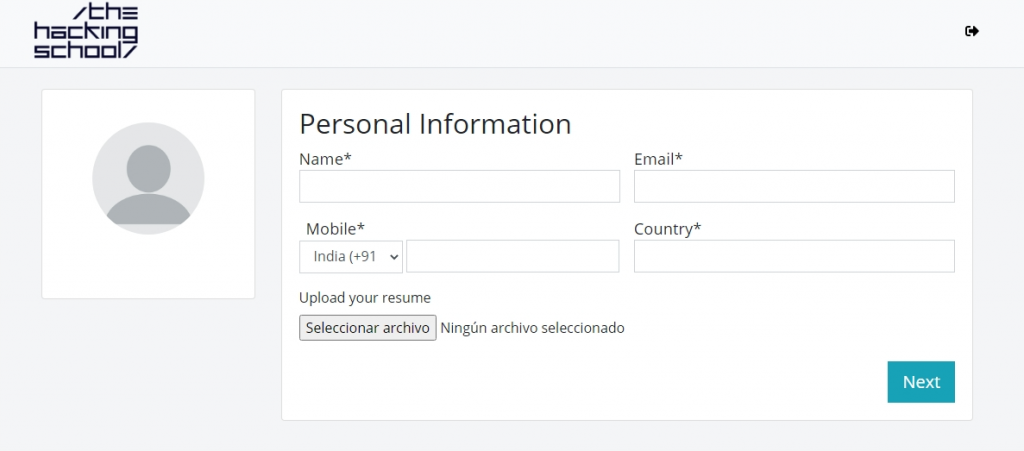1024x451 pixels.
Task: Click 'Ningún archivo seleccionado' file status text
Action: (x=532, y=328)
